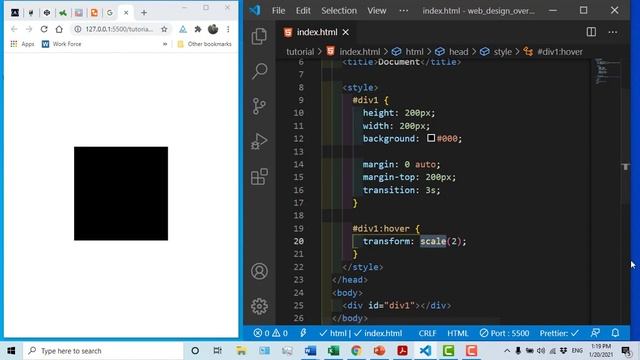The image size is (640, 360).
Task: Open the Other bookmarks folder
Action: tap(204, 44)
